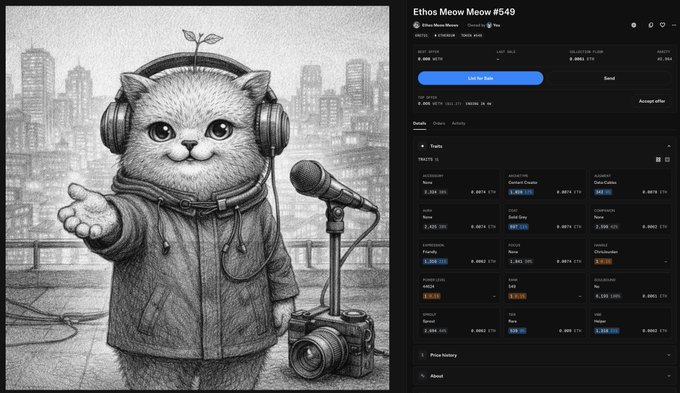Click the Rarity rank value

click(664, 59)
